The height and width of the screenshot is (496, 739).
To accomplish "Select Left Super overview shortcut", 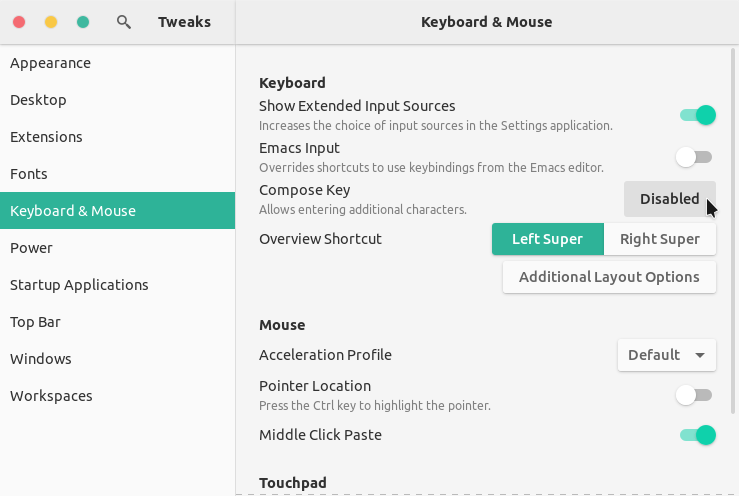I will tap(547, 239).
